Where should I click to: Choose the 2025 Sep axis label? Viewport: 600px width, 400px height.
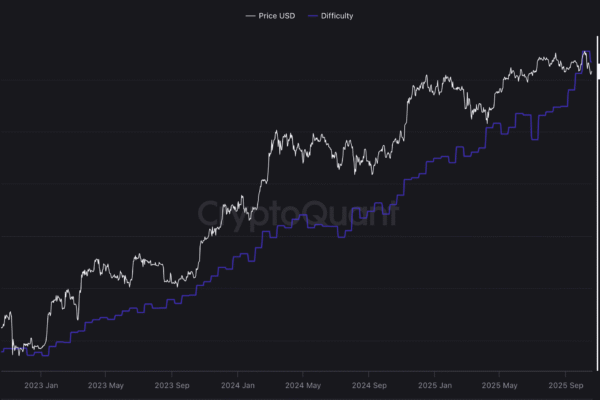564,384
